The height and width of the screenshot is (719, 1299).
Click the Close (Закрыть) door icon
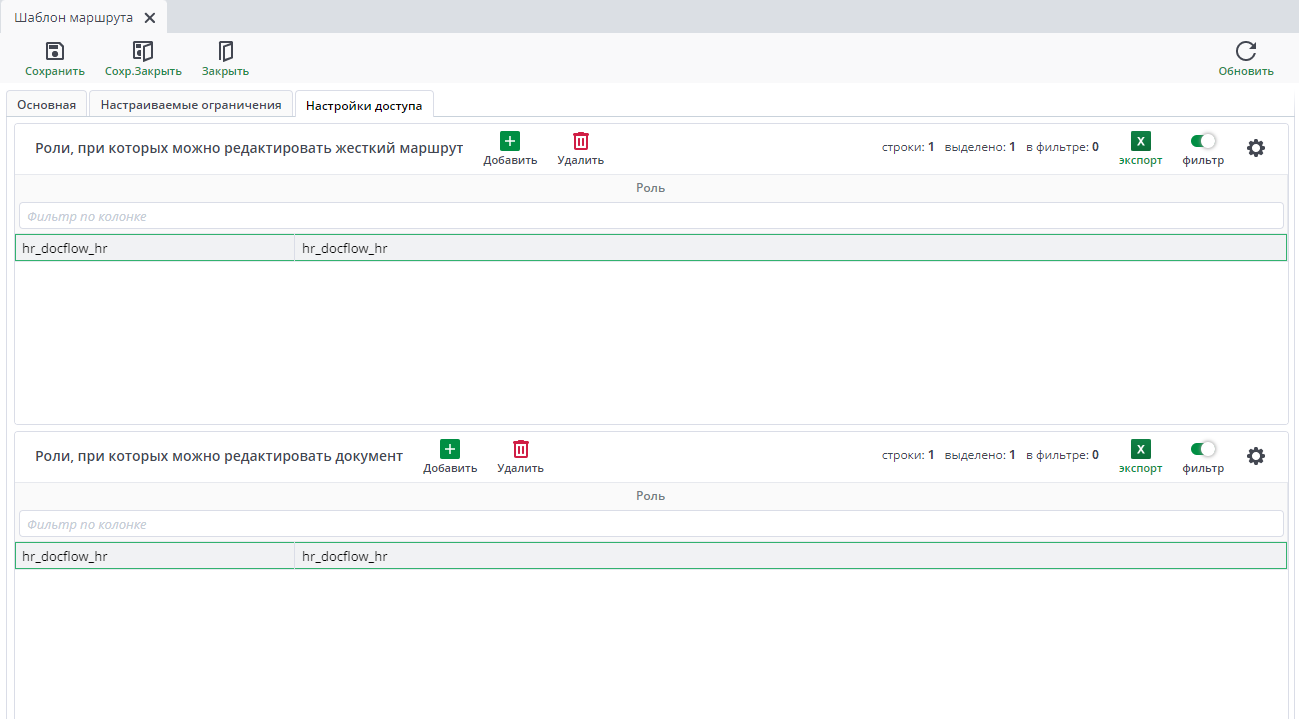225,51
